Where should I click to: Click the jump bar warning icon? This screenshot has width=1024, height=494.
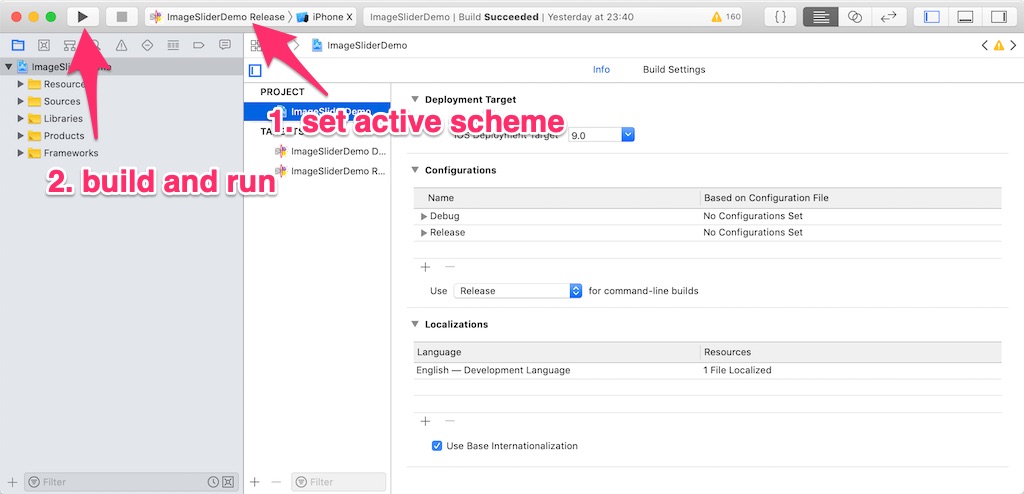pyautogui.click(x=999, y=45)
